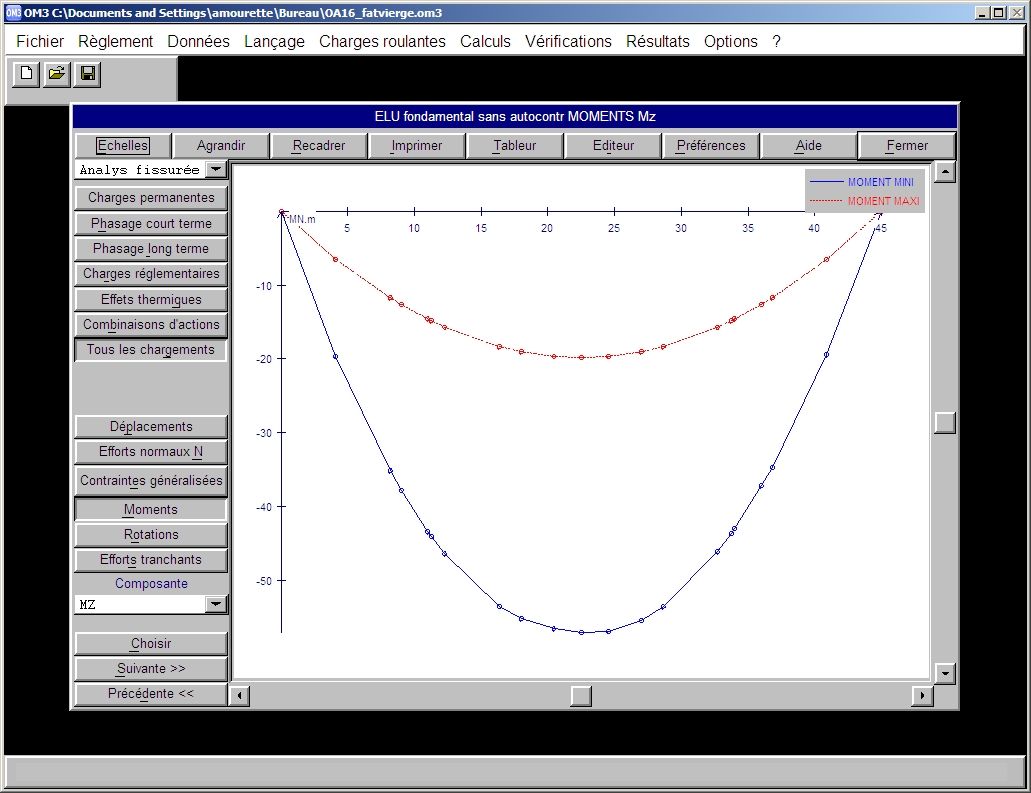Image resolution: width=1031 pixels, height=793 pixels.
Task: Show Rotations results
Action: [x=151, y=535]
